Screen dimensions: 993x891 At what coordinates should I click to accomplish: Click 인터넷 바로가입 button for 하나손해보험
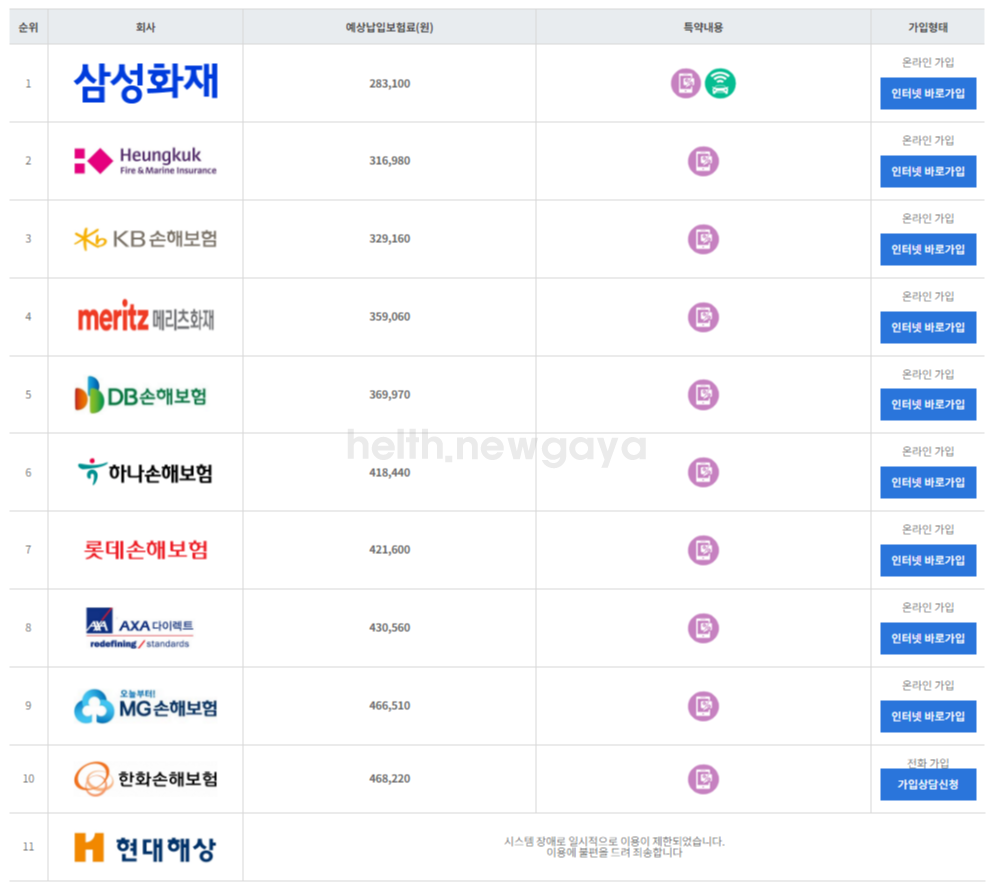[x=928, y=483]
